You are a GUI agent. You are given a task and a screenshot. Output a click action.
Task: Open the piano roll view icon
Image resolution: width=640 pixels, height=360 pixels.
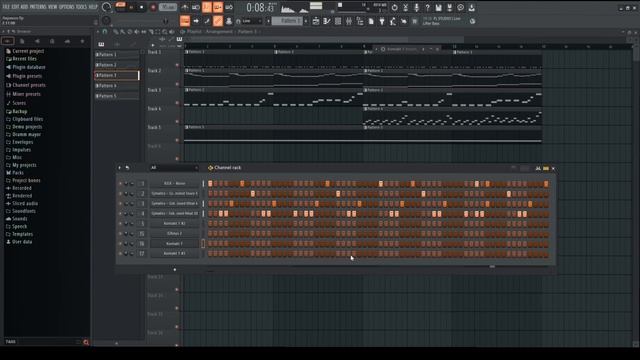click(x=327, y=21)
